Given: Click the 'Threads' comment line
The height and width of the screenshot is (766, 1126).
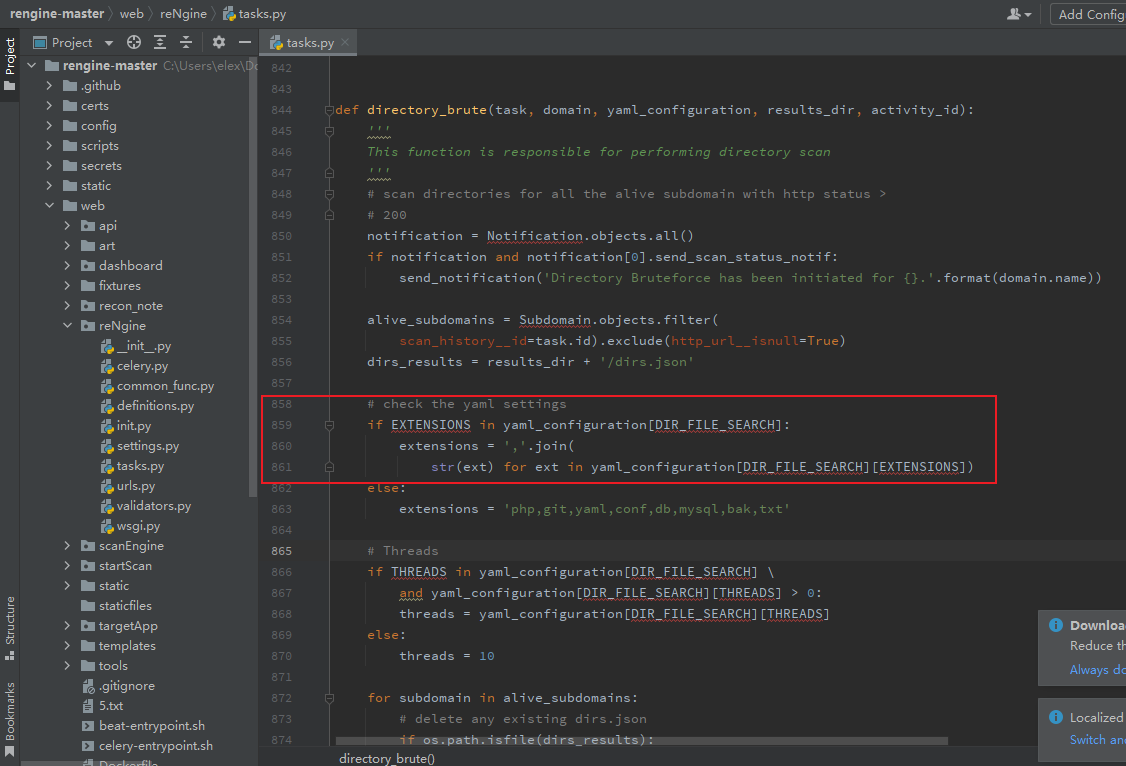Looking at the screenshot, I should point(402,551).
